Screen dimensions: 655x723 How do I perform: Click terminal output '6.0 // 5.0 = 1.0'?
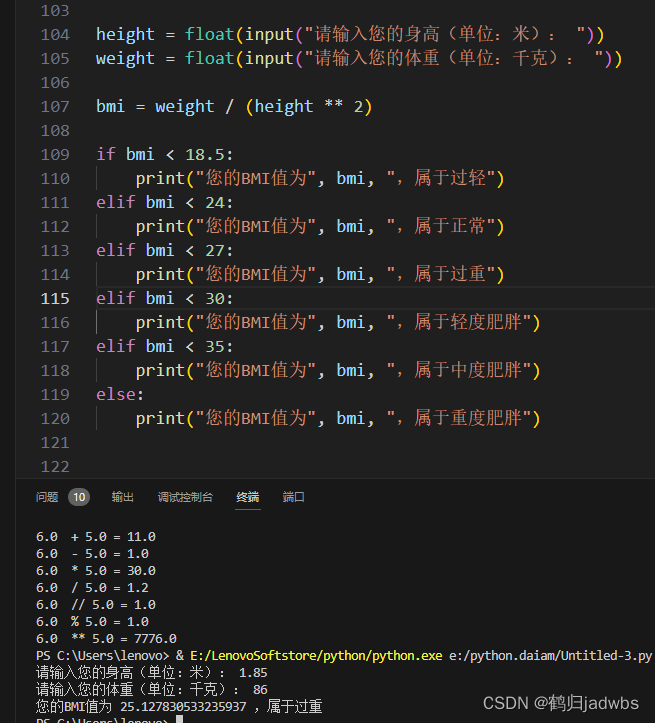[96, 605]
